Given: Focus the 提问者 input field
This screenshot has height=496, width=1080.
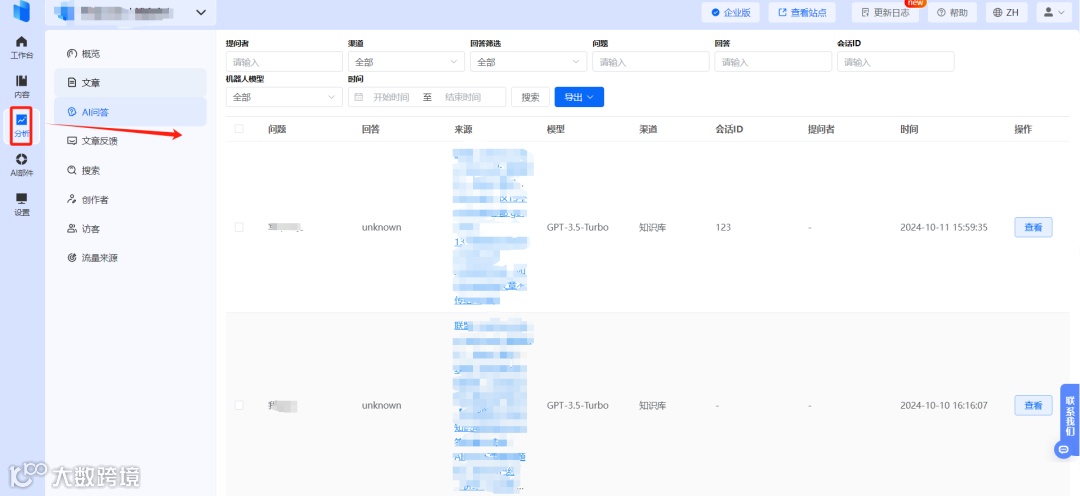Looking at the screenshot, I should [x=284, y=62].
